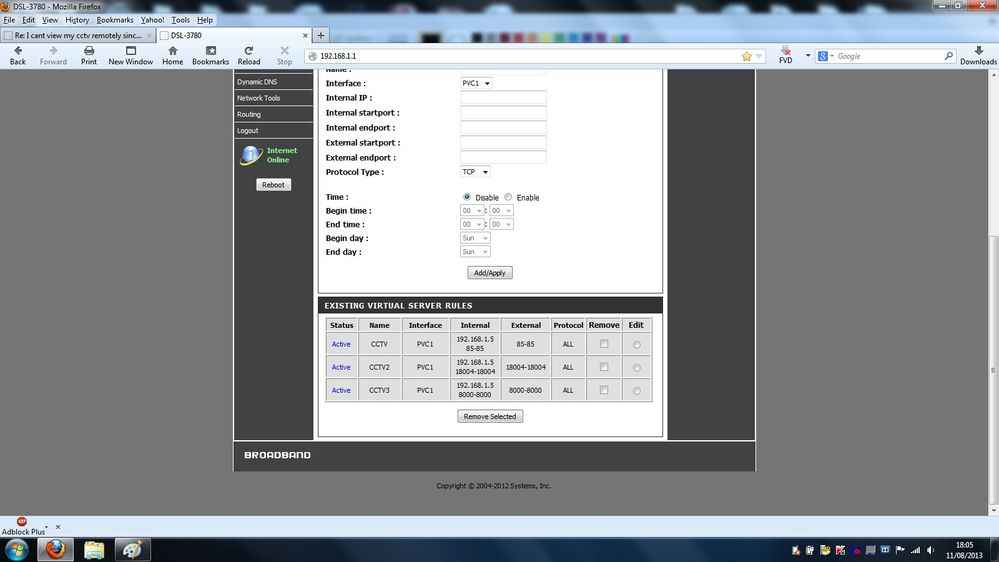
Task: Open the Bookmarks menu in menu bar
Action: 115,20
